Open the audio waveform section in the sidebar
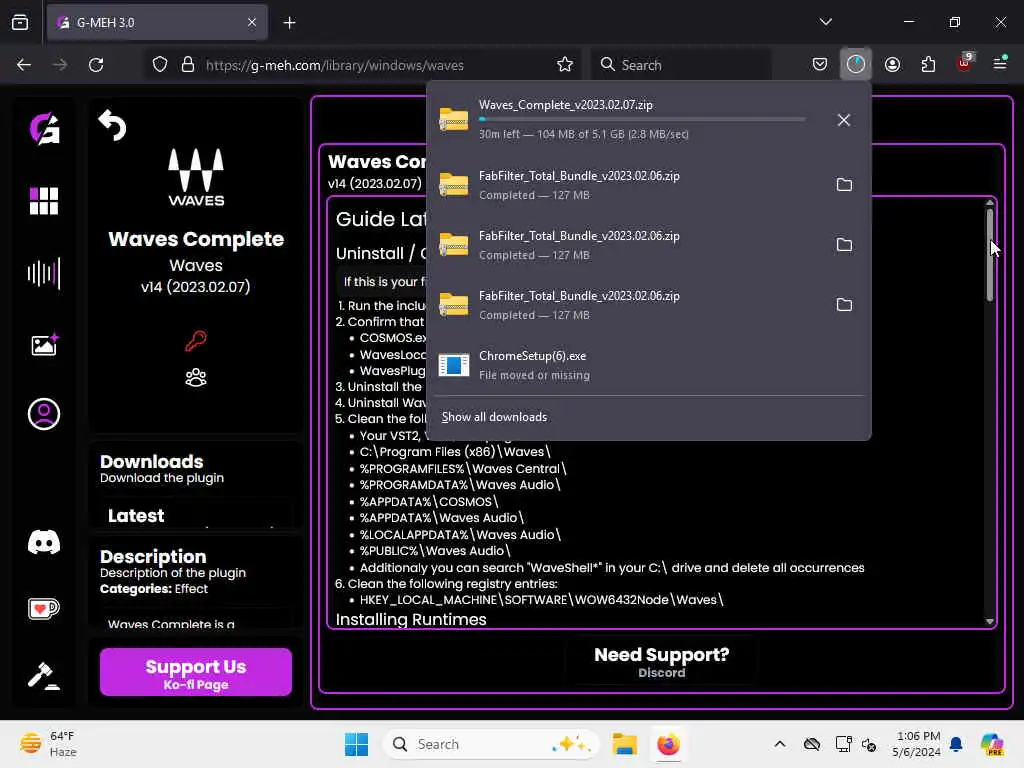This screenshot has height=768, width=1024. (44, 273)
